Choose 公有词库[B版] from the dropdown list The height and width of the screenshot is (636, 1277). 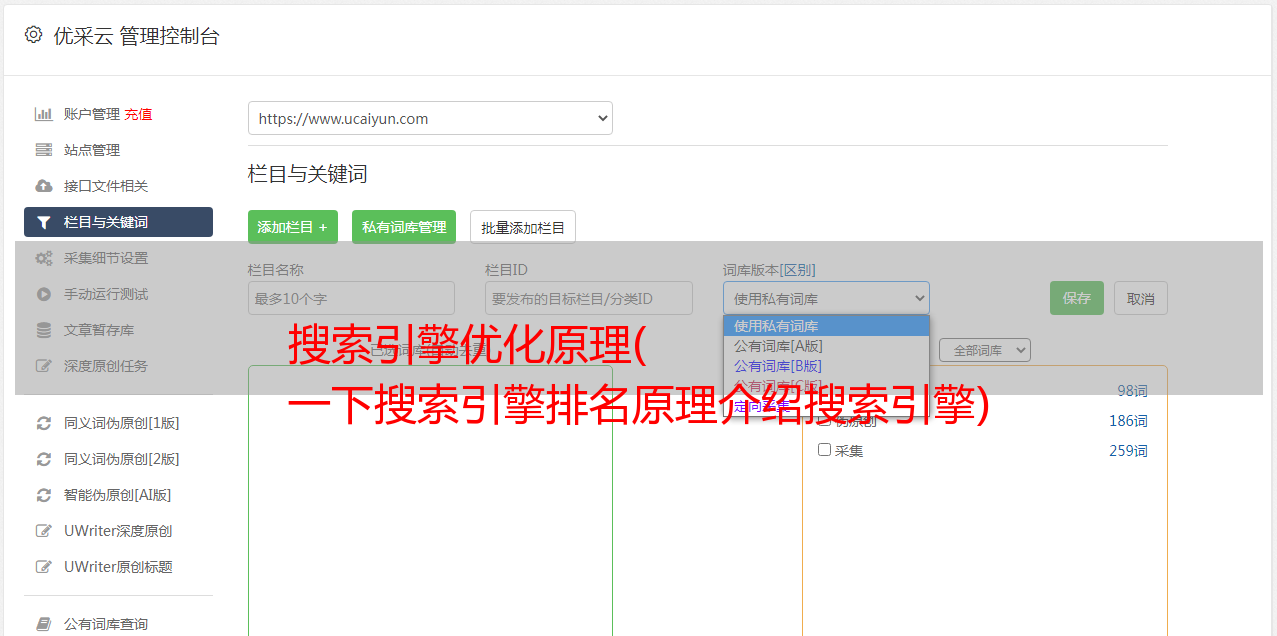pos(826,366)
